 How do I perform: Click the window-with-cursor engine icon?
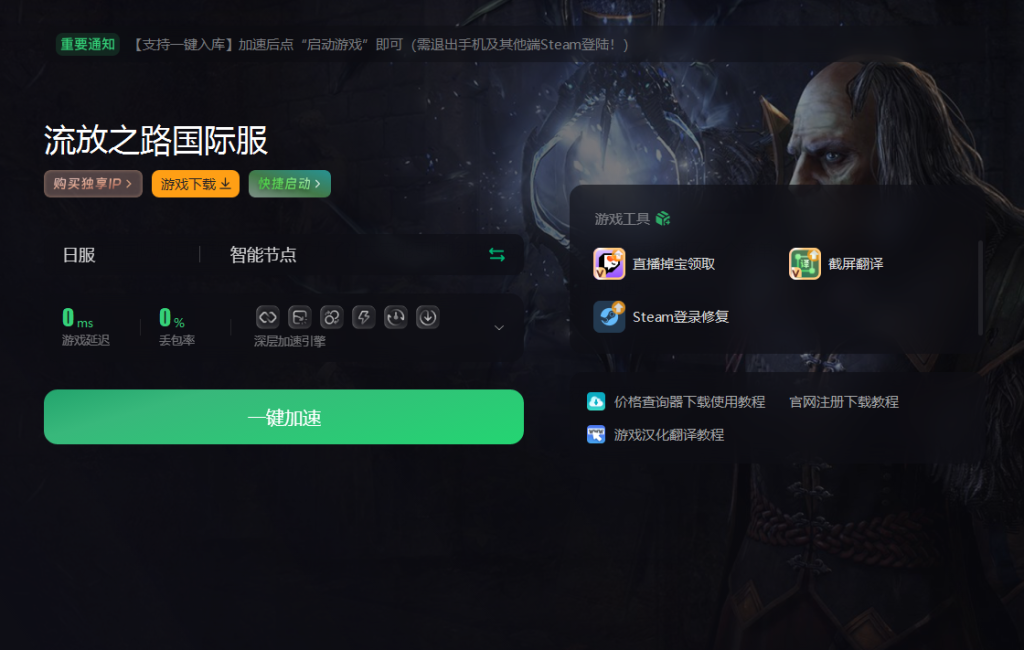[x=300, y=317]
